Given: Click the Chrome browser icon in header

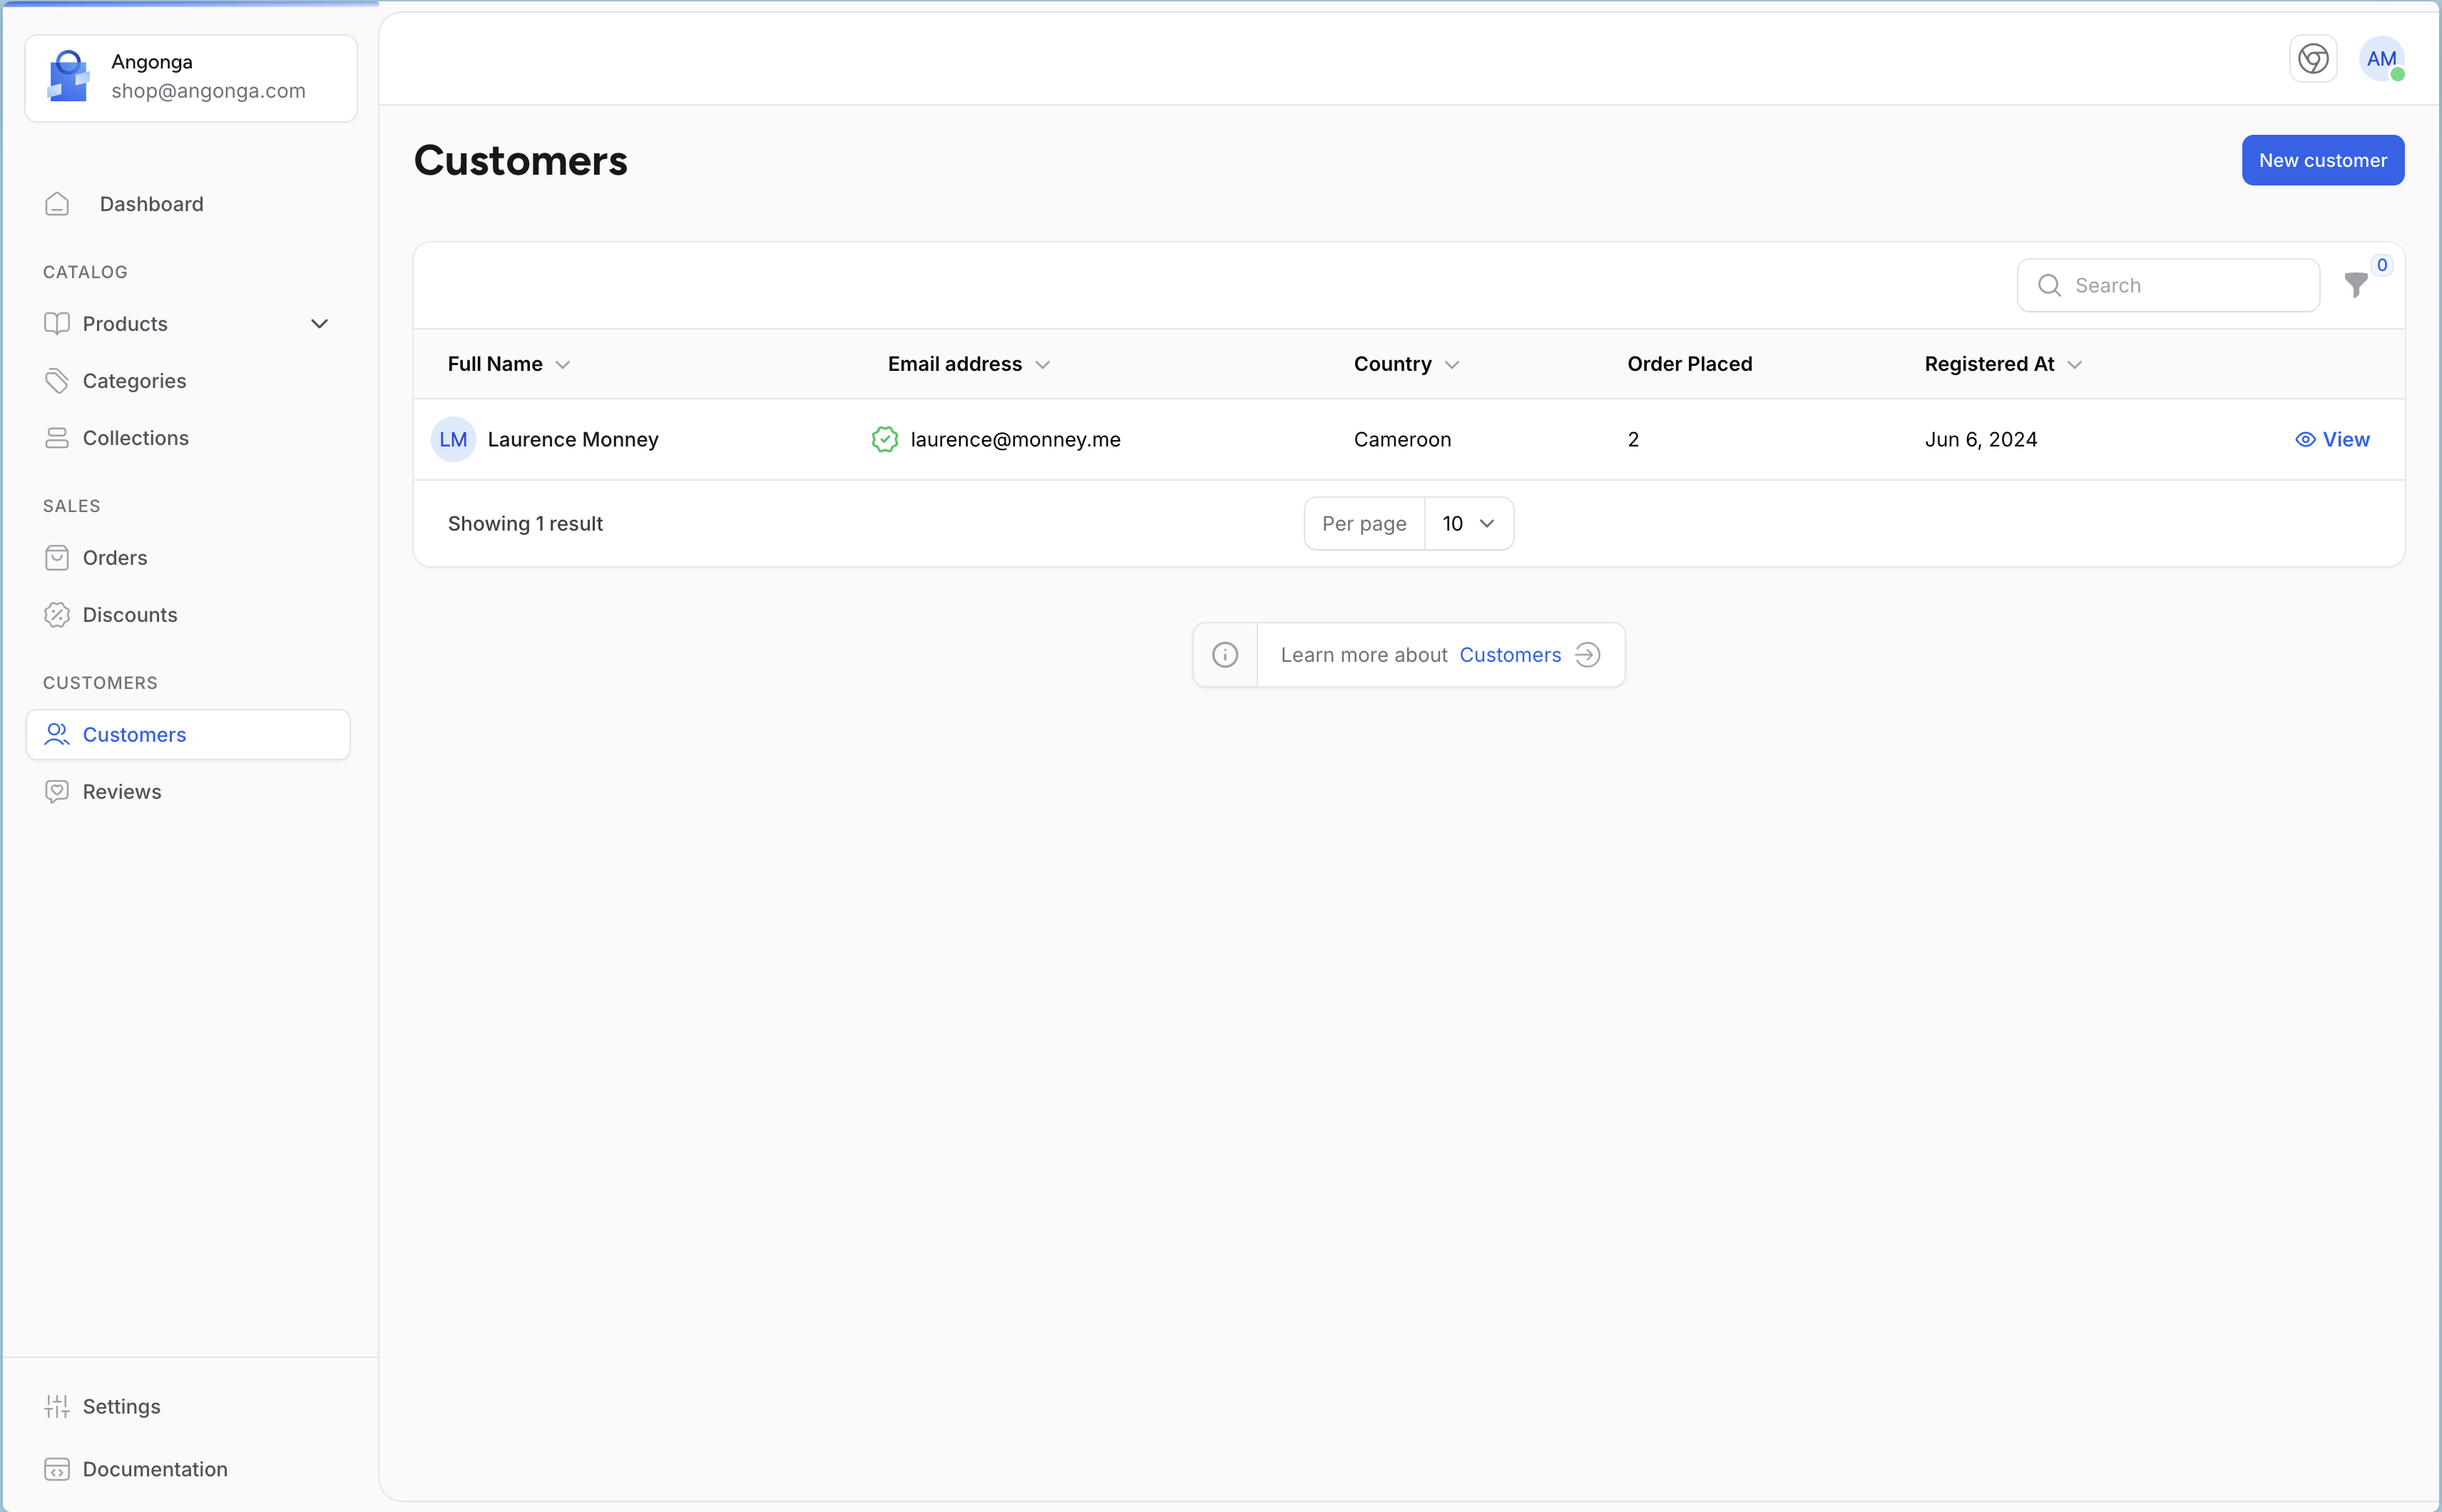Looking at the screenshot, I should pos(2312,59).
